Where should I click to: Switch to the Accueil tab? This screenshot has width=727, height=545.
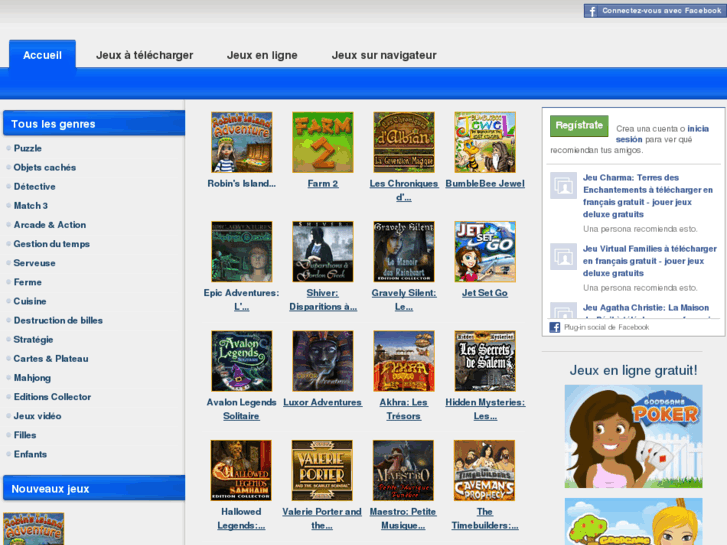(42, 55)
